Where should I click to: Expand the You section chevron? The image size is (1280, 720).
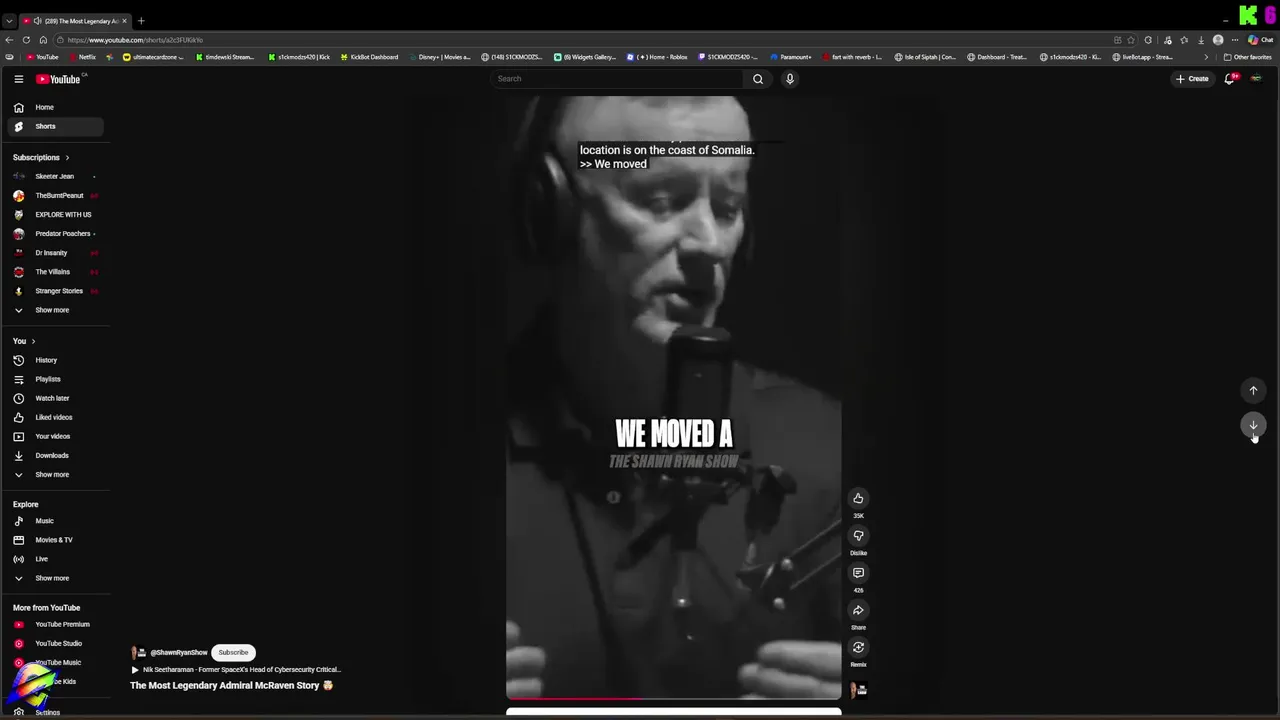33,341
